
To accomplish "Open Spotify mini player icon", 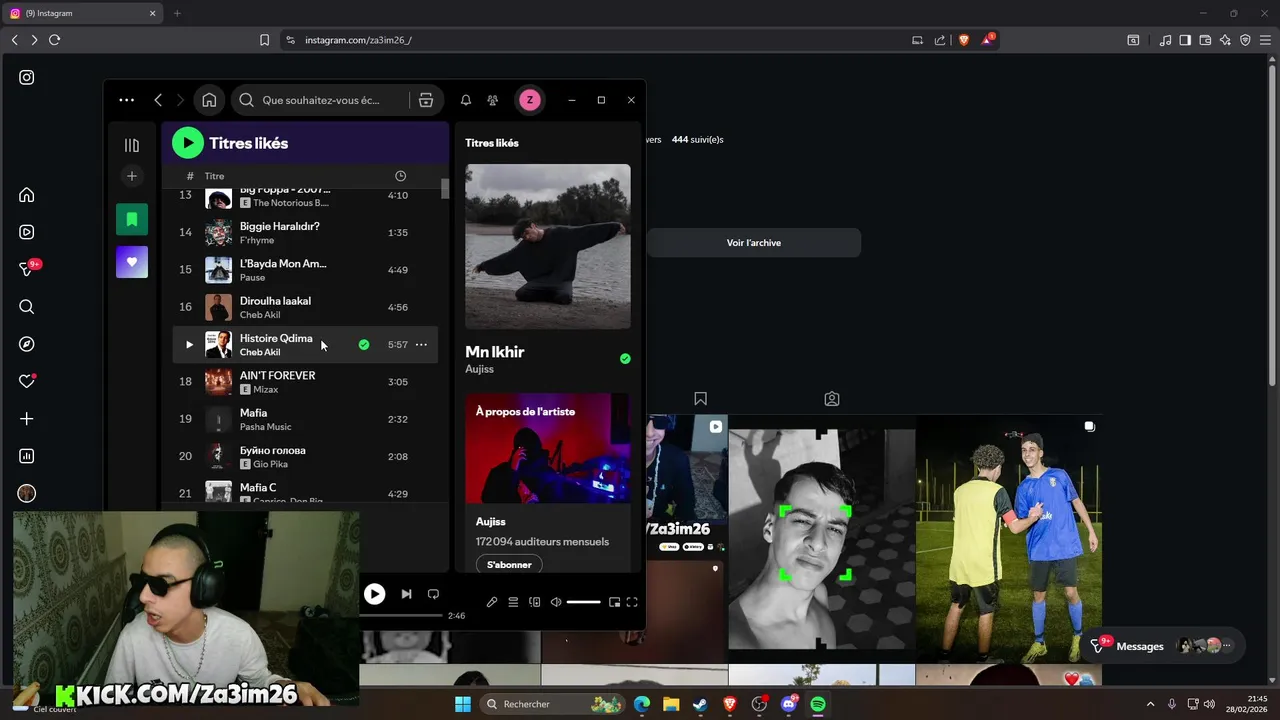I will (x=614, y=602).
